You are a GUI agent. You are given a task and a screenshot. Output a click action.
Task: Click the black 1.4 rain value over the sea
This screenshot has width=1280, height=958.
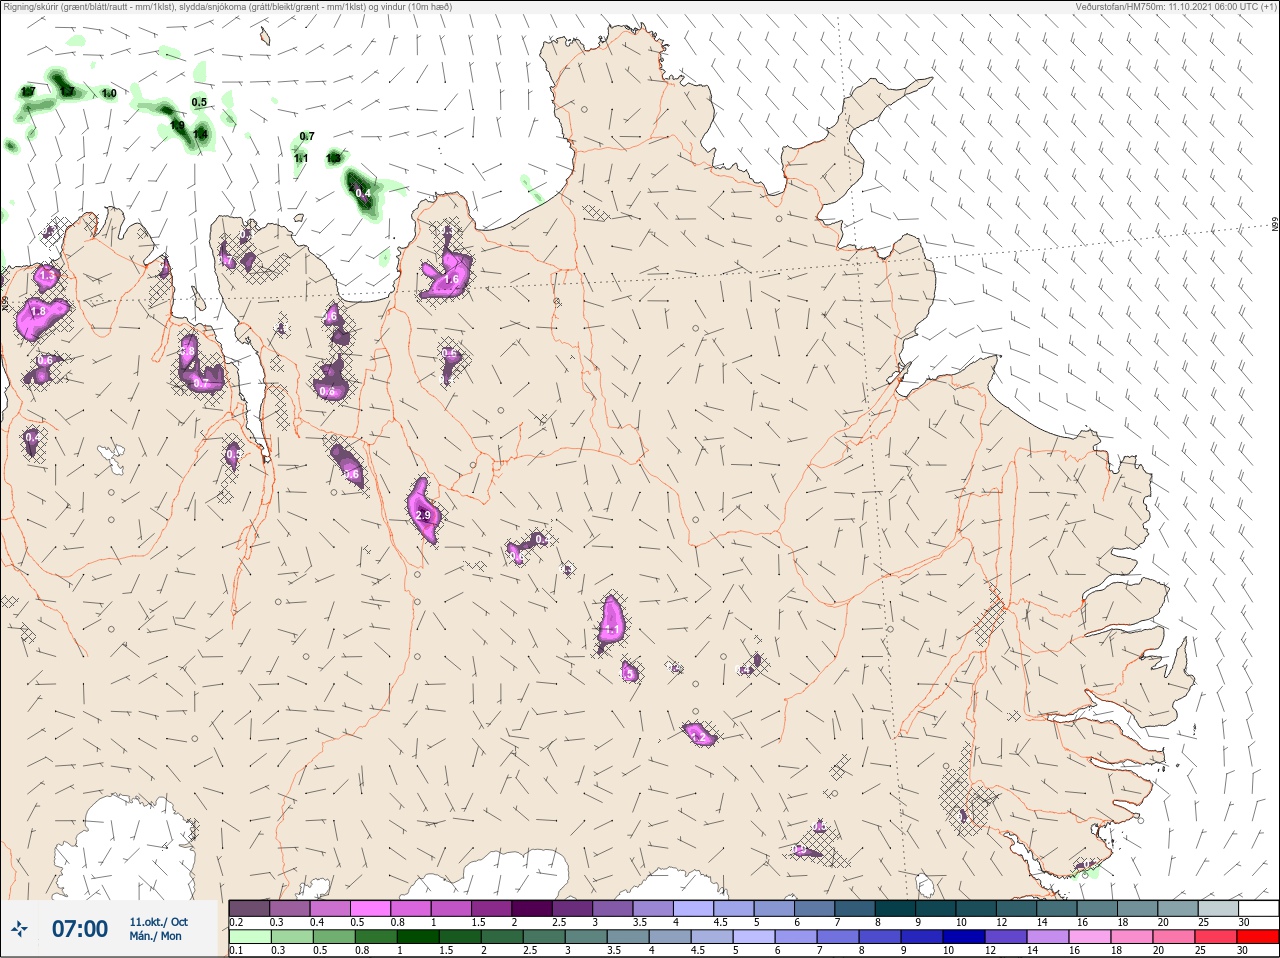(200, 134)
